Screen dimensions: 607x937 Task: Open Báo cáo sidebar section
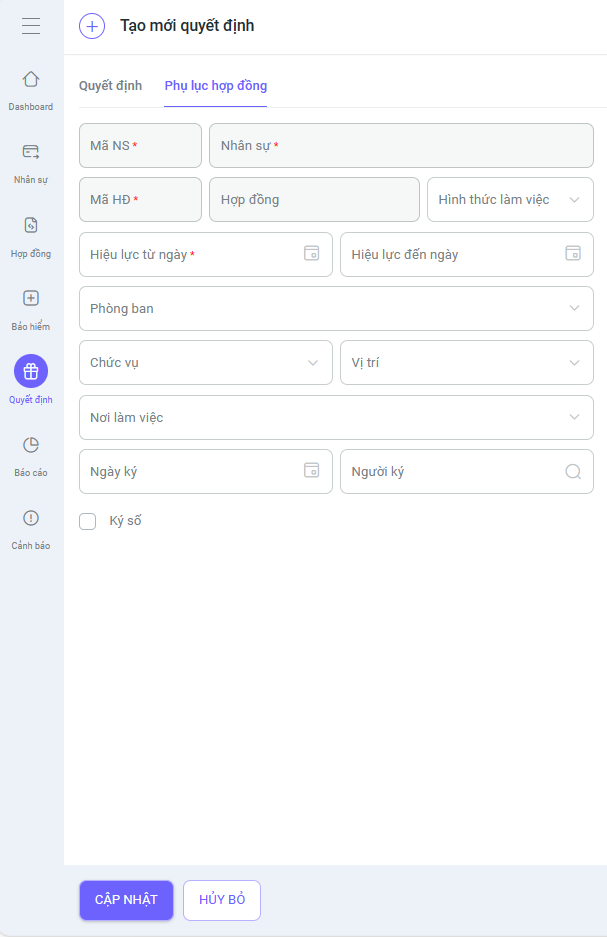pyautogui.click(x=31, y=455)
